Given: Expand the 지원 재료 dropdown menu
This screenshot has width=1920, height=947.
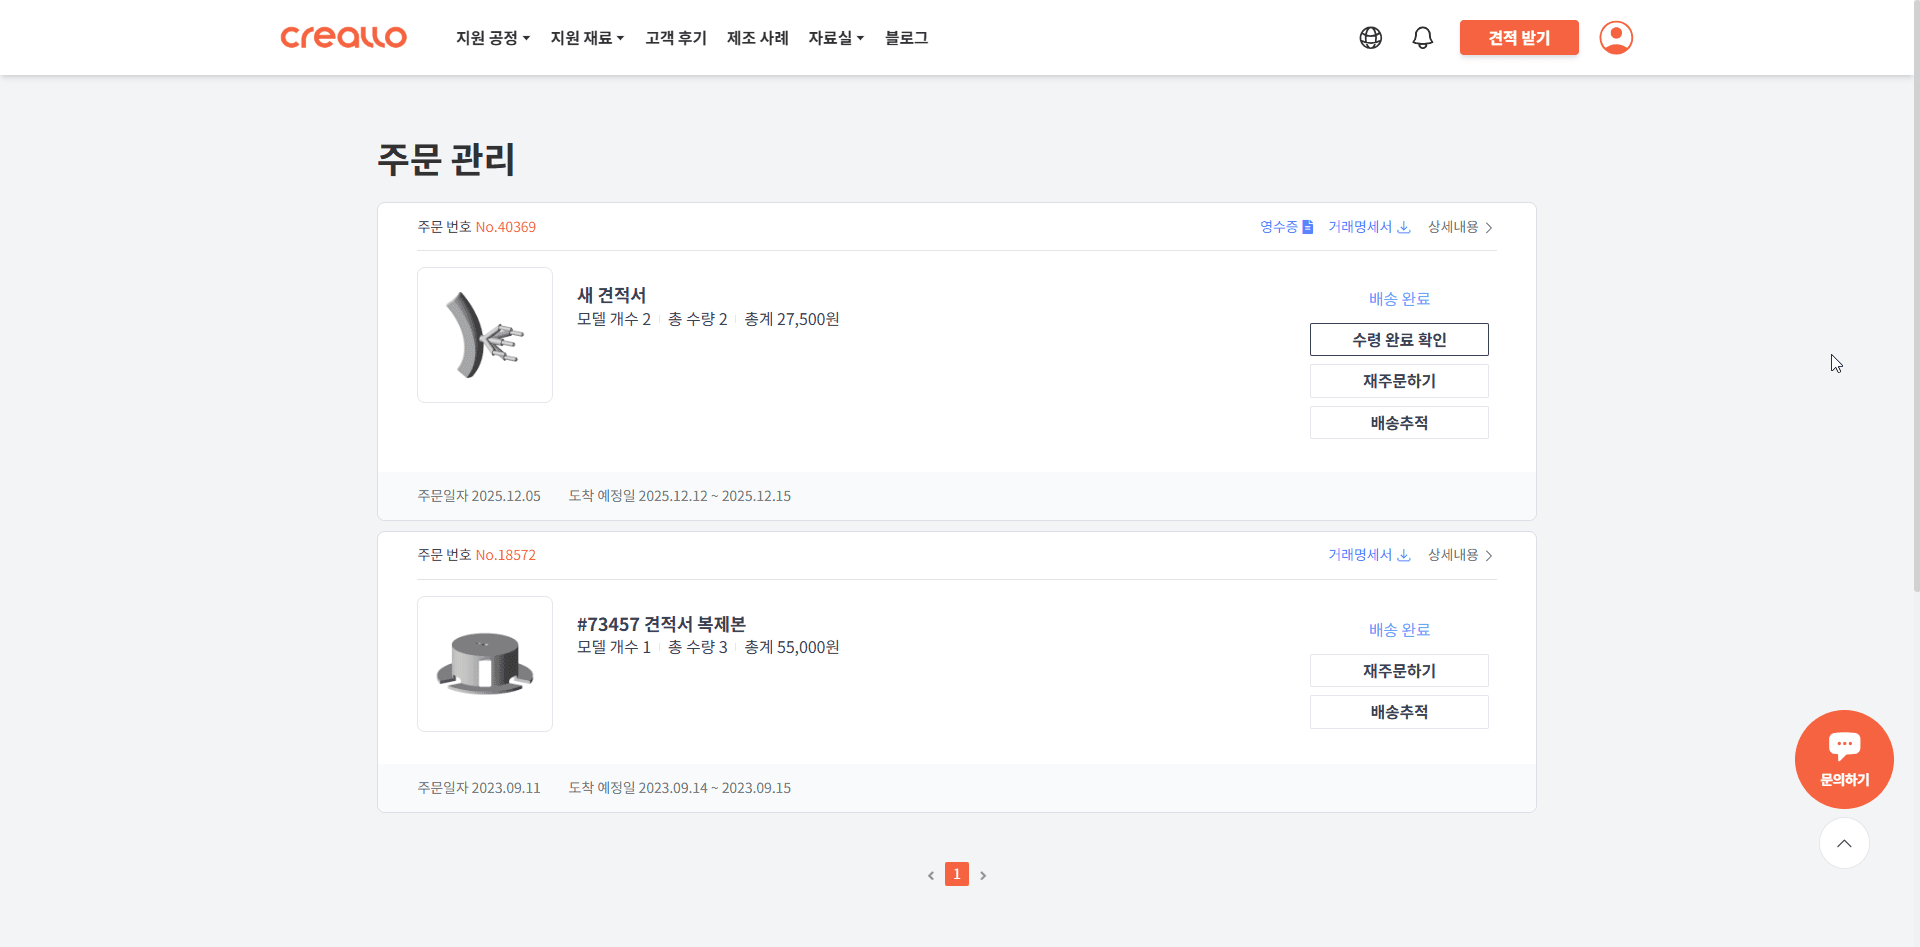Looking at the screenshot, I should [x=587, y=38].
